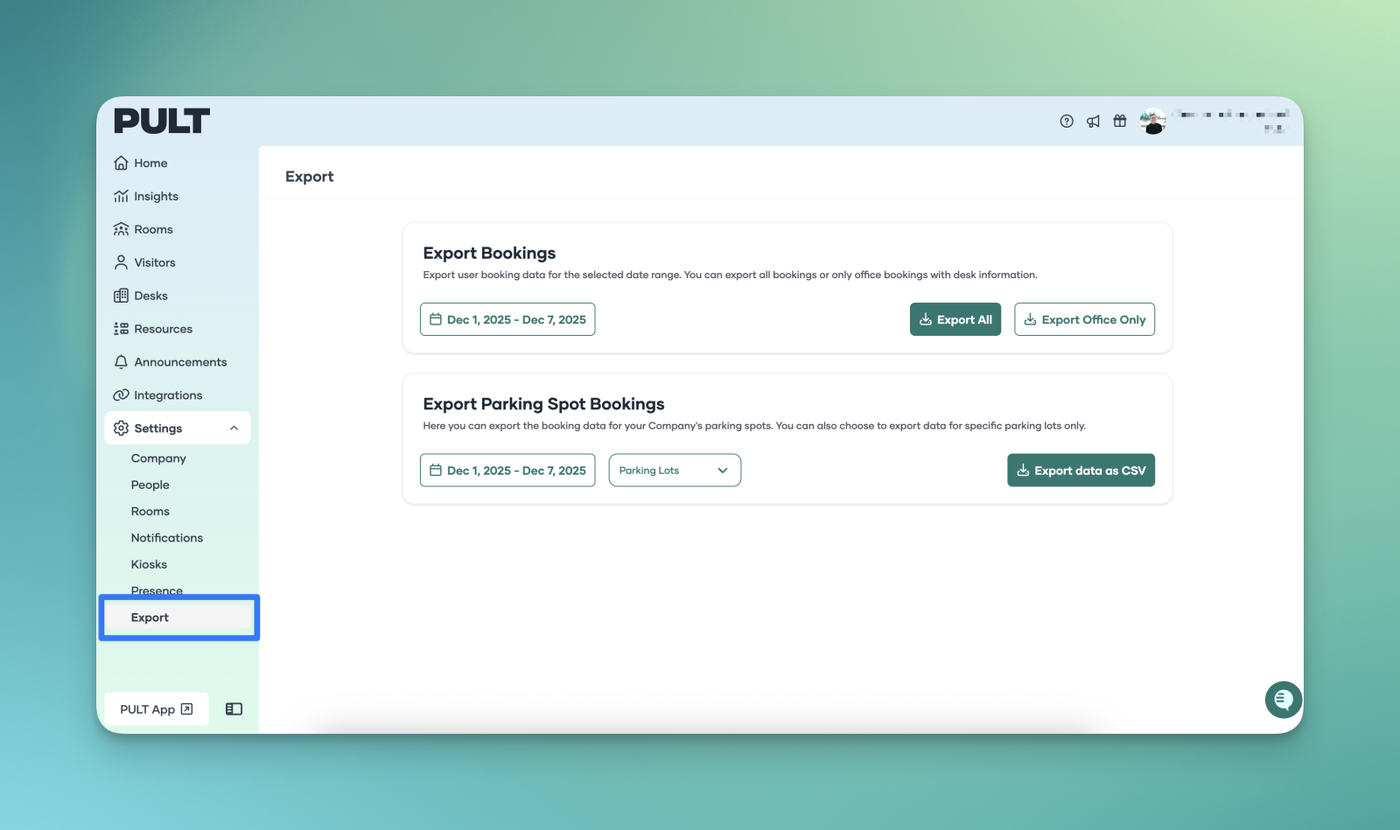The width and height of the screenshot is (1400, 830).
Task: Click the Export Office Only button
Action: click(1084, 319)
